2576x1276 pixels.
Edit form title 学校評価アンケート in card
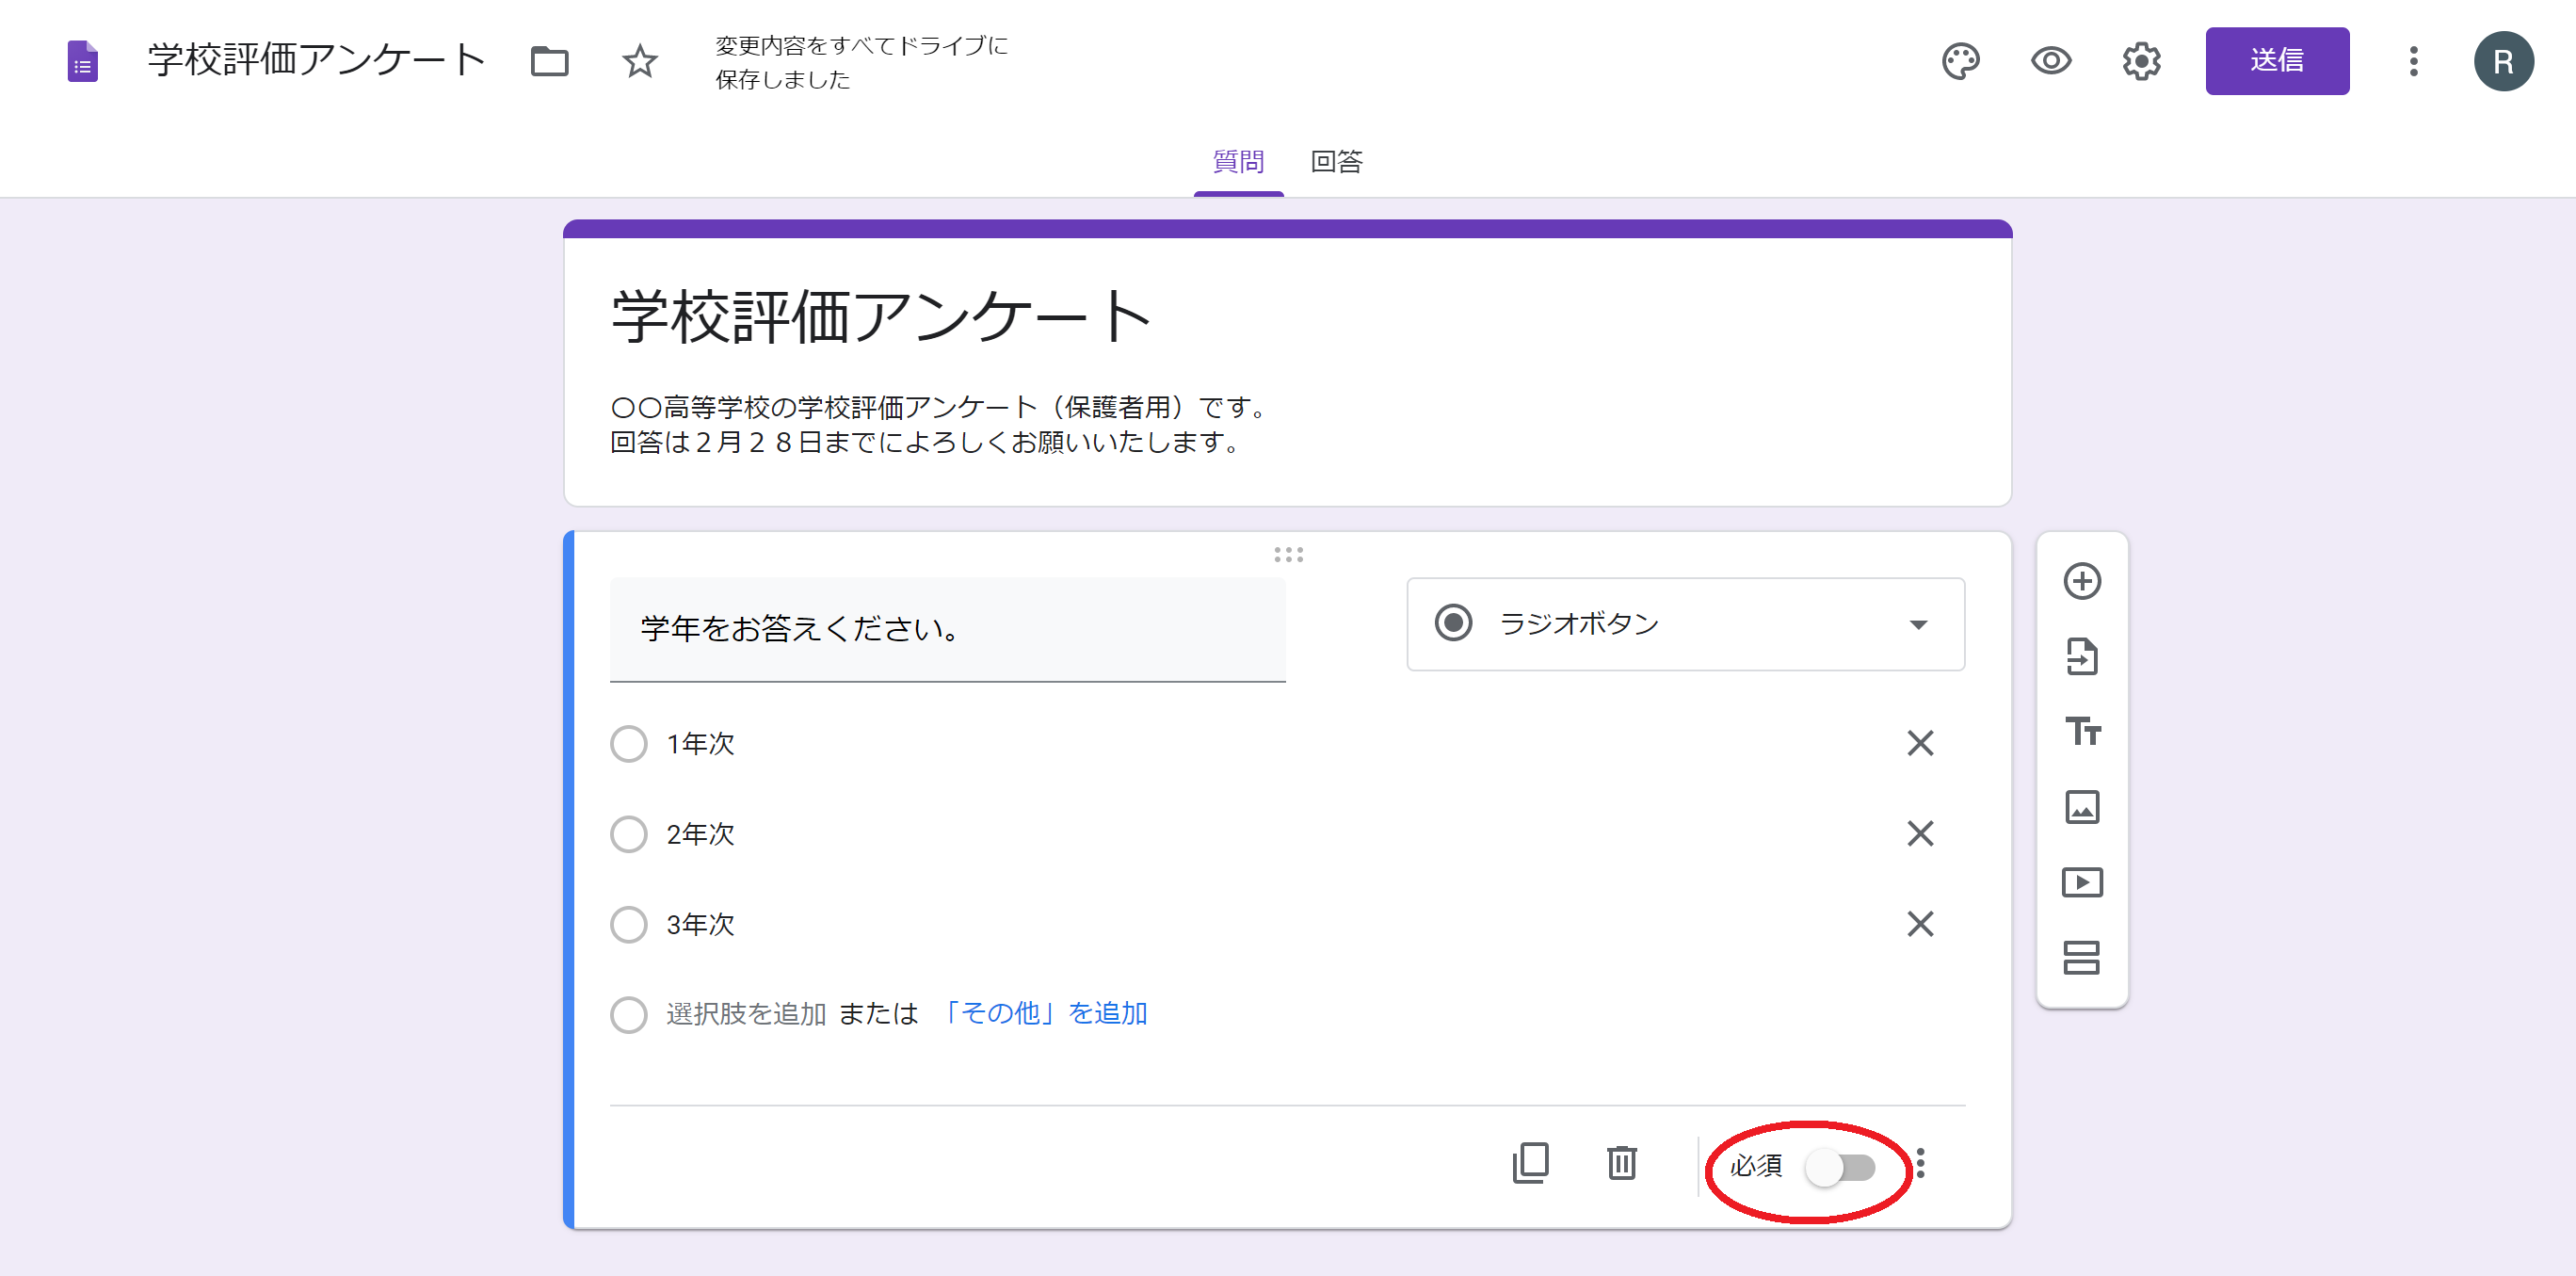pyautogui.click(x=881, y=317)
